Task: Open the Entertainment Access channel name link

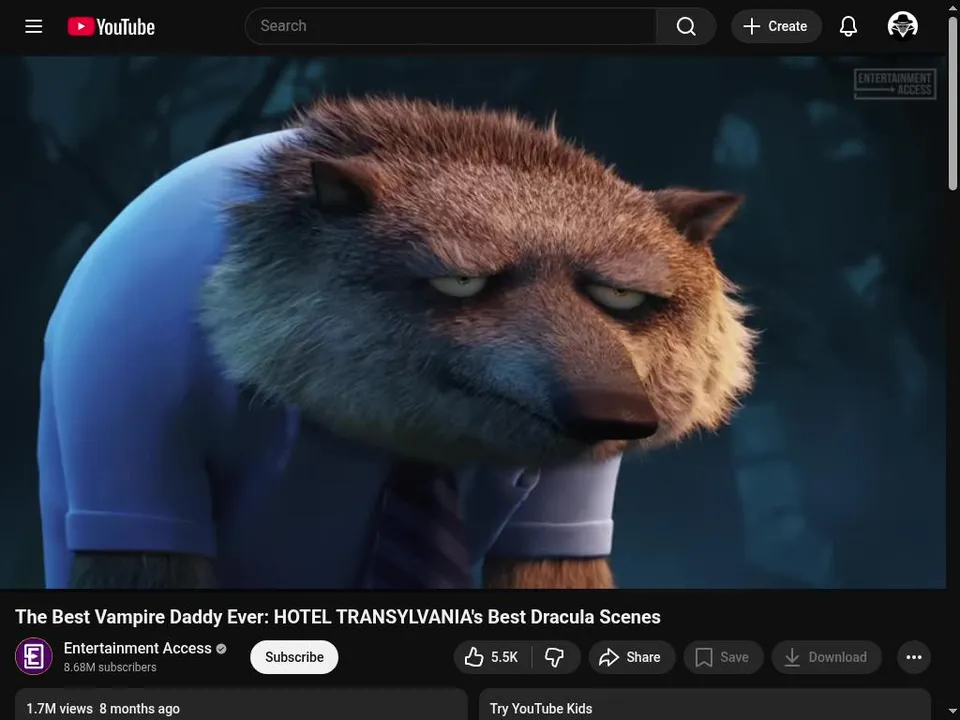Action: pos(137,648)
